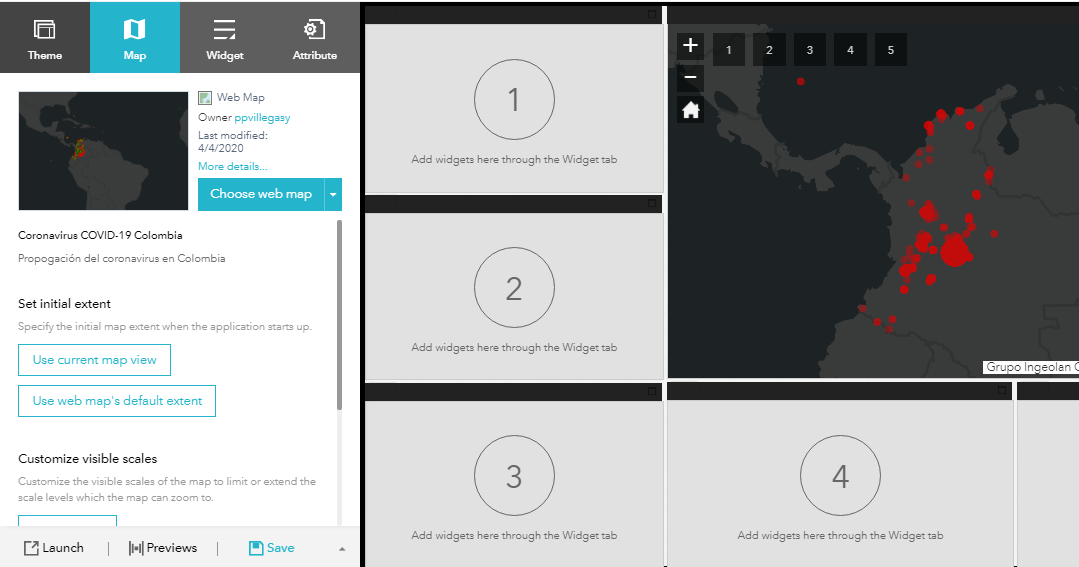
Task: Add widget to circle placeholder 1
Action: coord(514,100)
